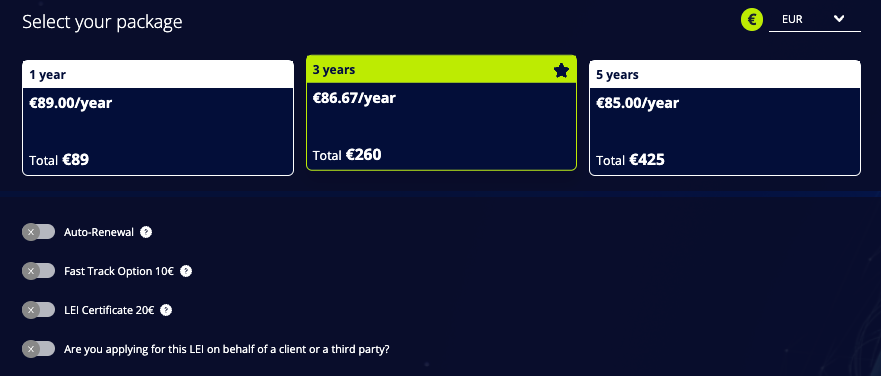Click the Select your package heading
Screen dimensions: 881x376
102,22
